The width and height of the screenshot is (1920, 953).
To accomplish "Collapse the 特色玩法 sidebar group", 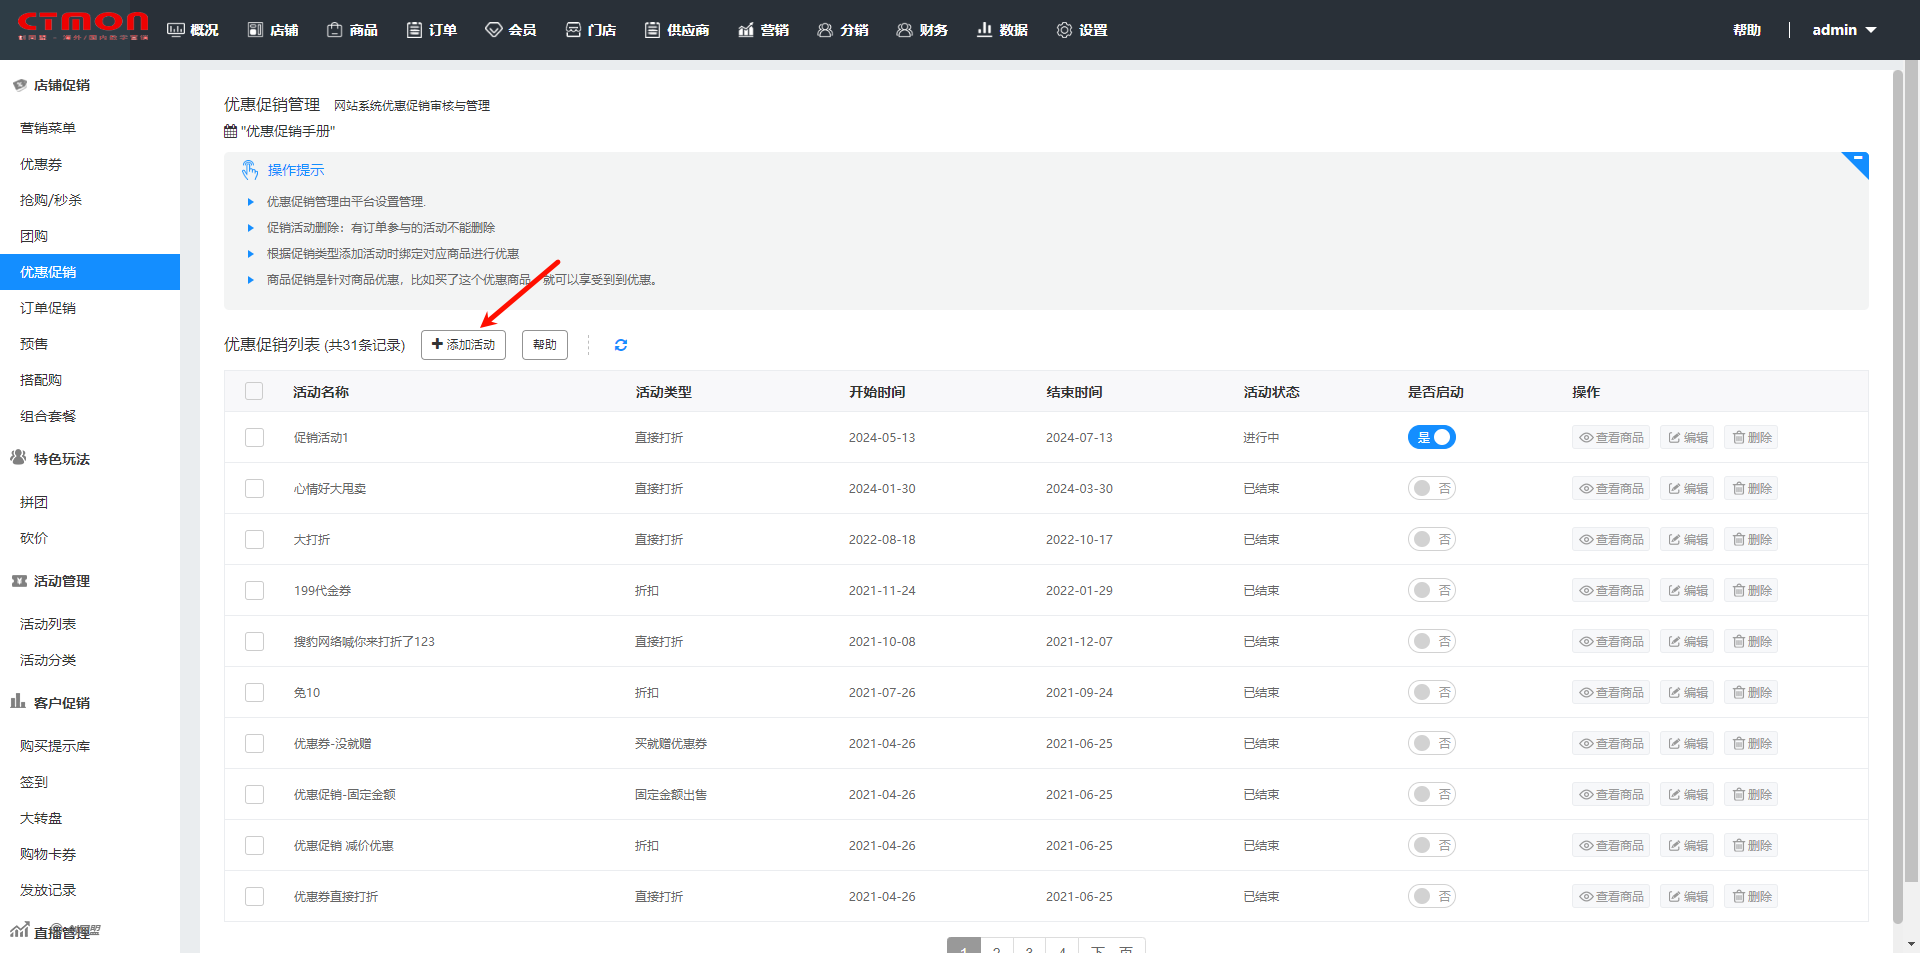I will (61, 459).
